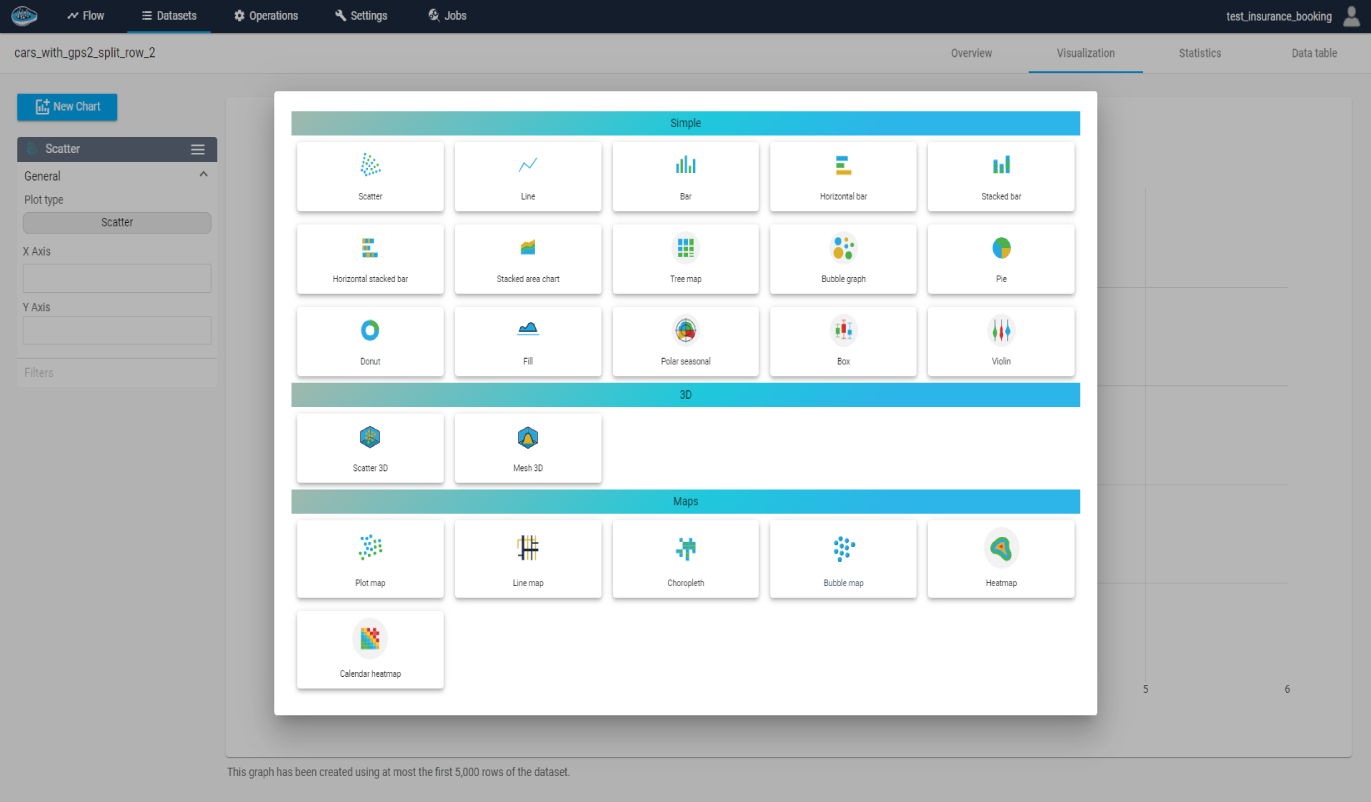Open the Scatter panel hamburger menu
The width and height of the screenshot is (1371, 802).
tap(198, 149)
